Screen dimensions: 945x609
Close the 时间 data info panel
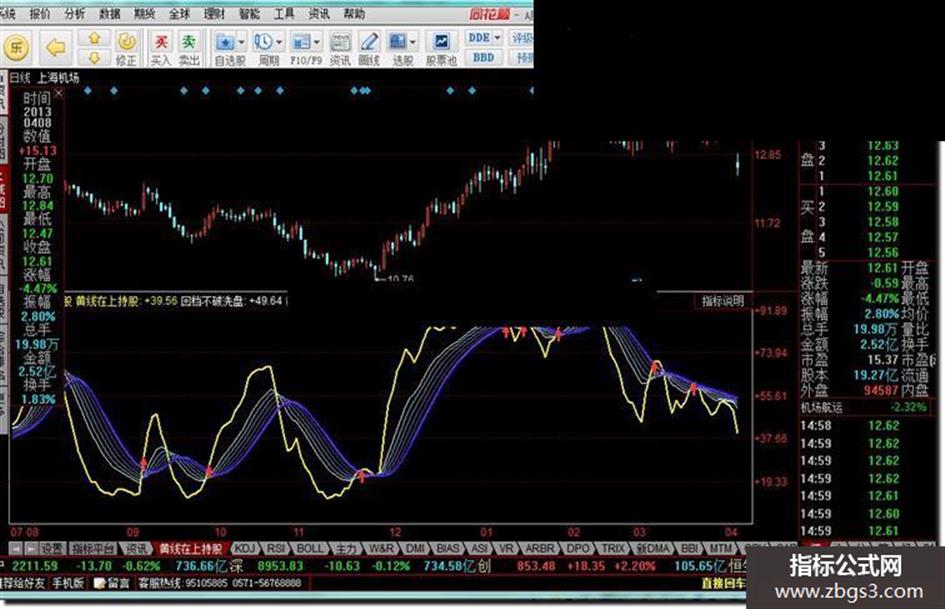58,93
